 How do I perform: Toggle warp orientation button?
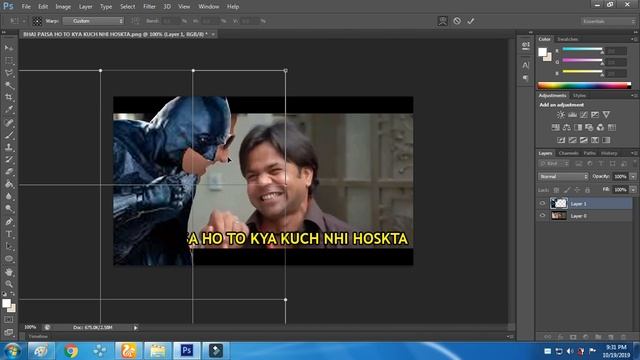(x=136, y=21)
